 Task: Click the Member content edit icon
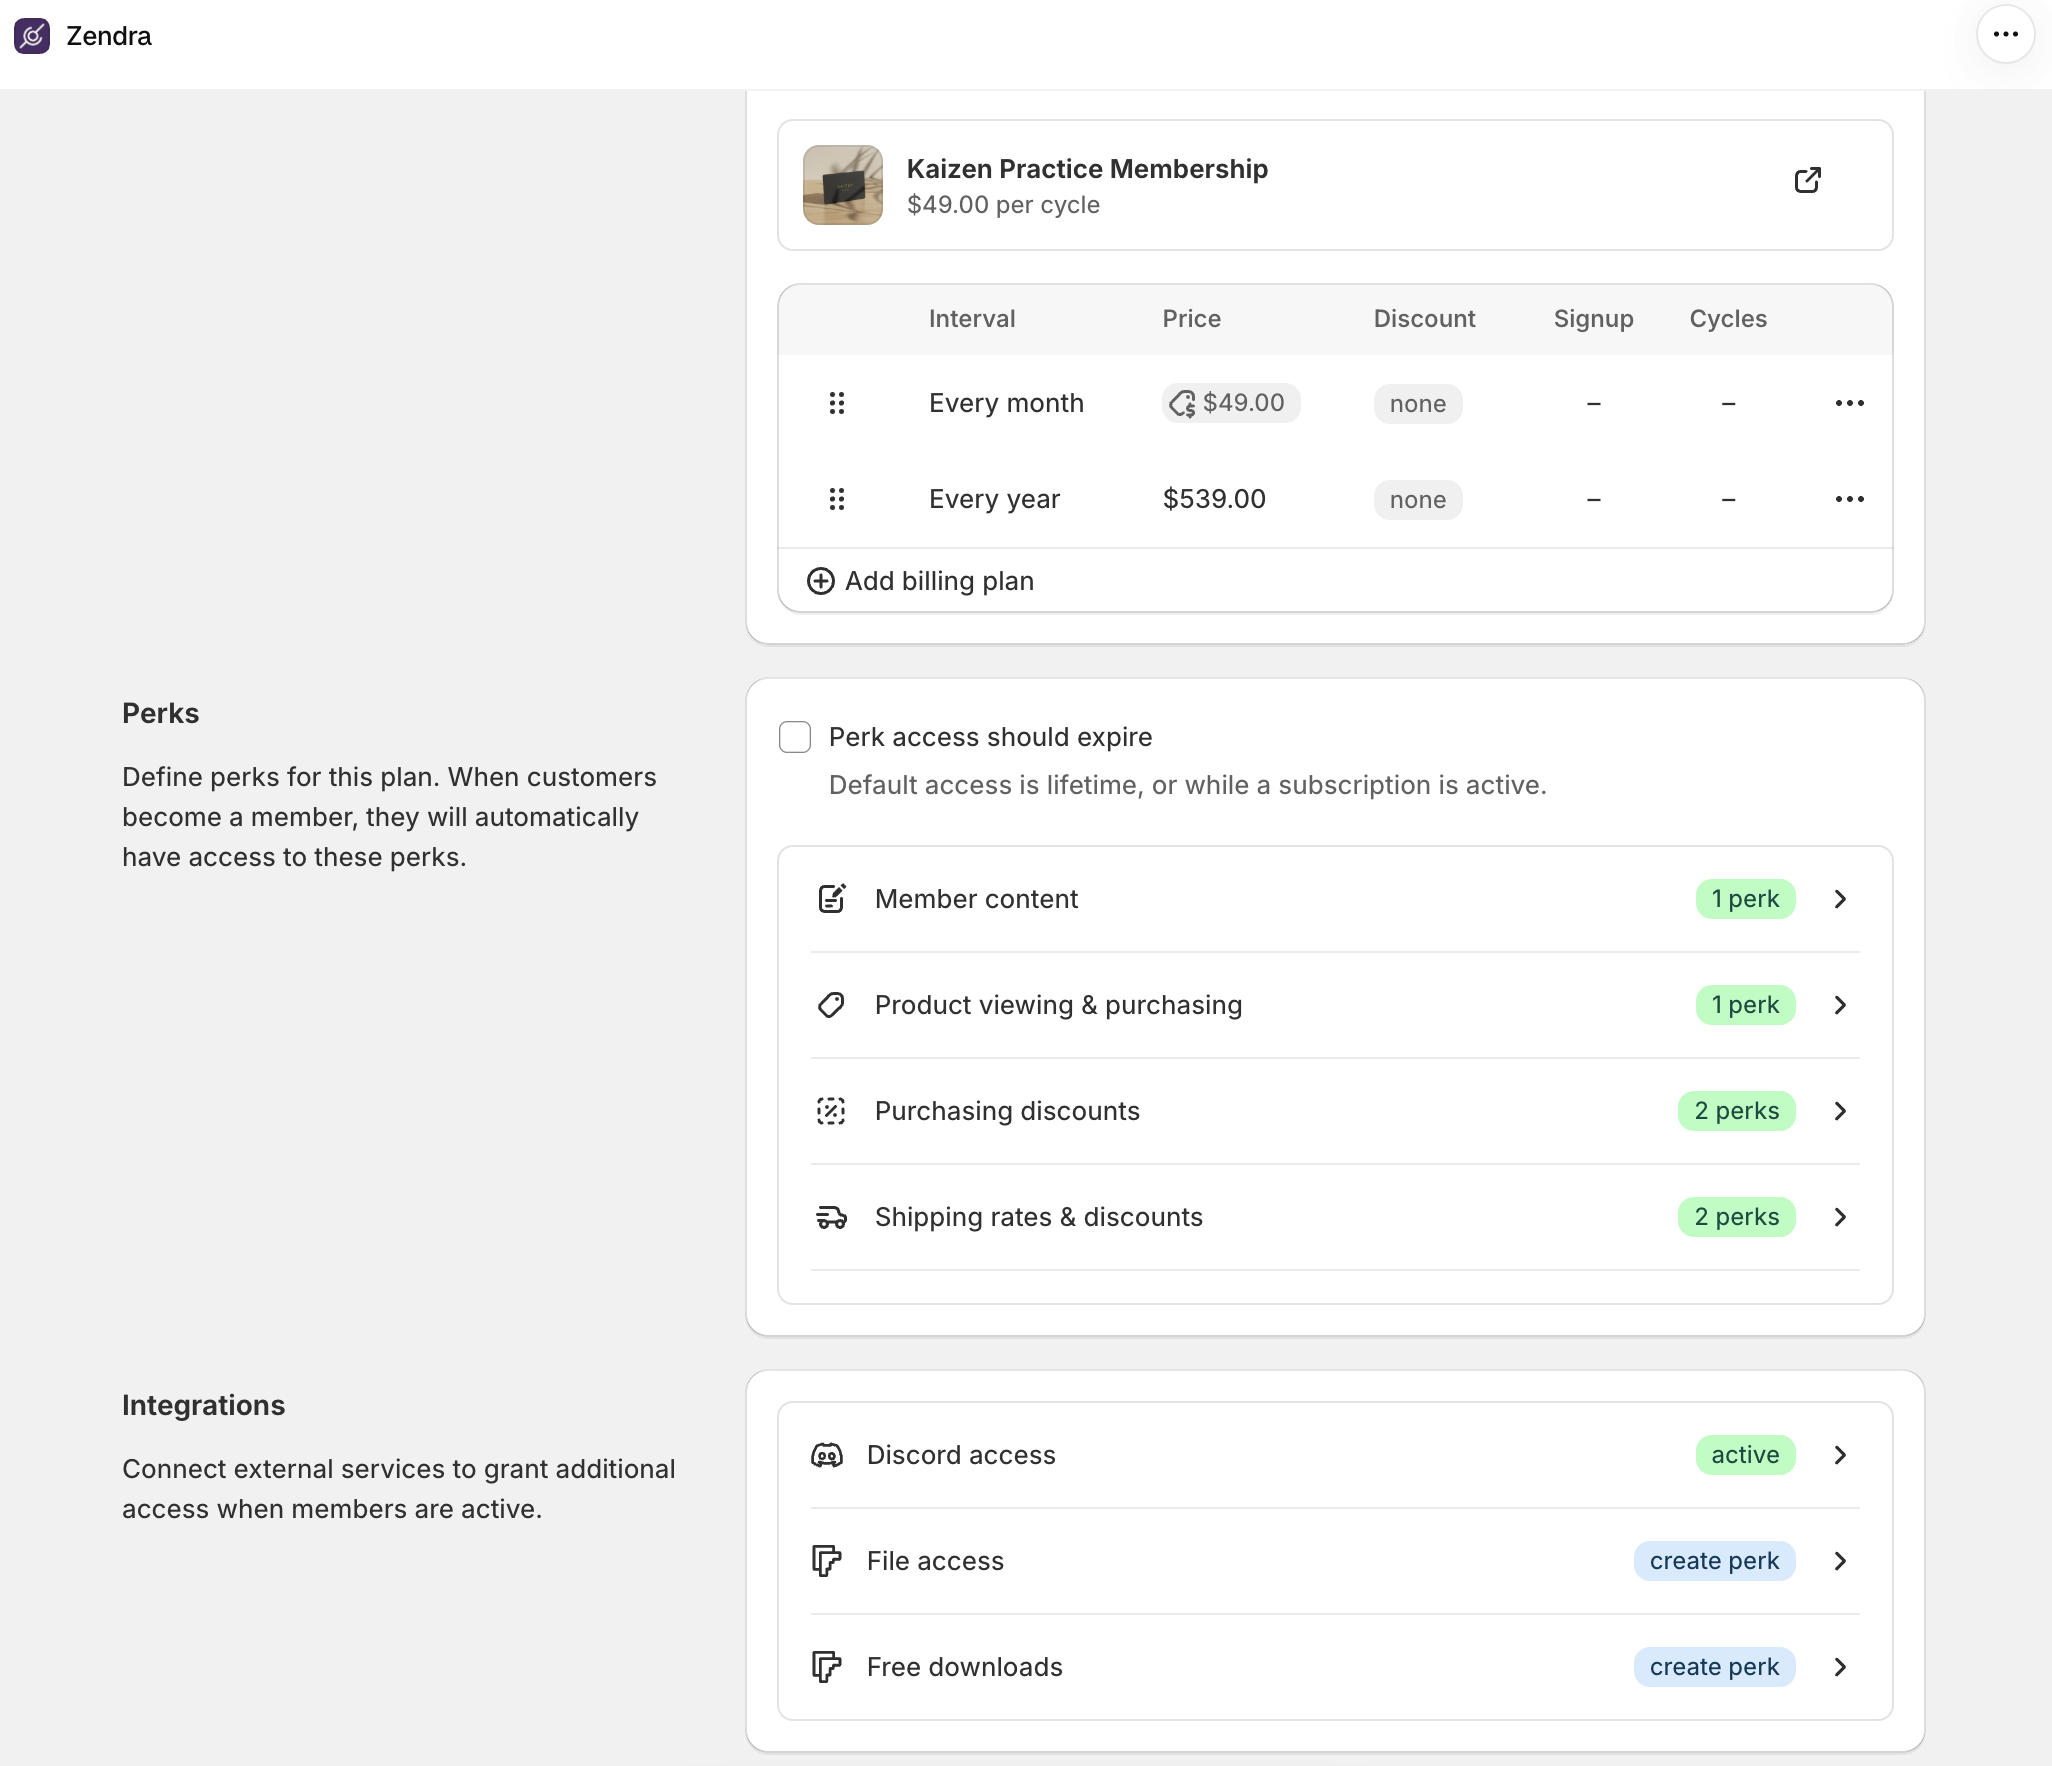pyautogui.click(x=832, y=899)
